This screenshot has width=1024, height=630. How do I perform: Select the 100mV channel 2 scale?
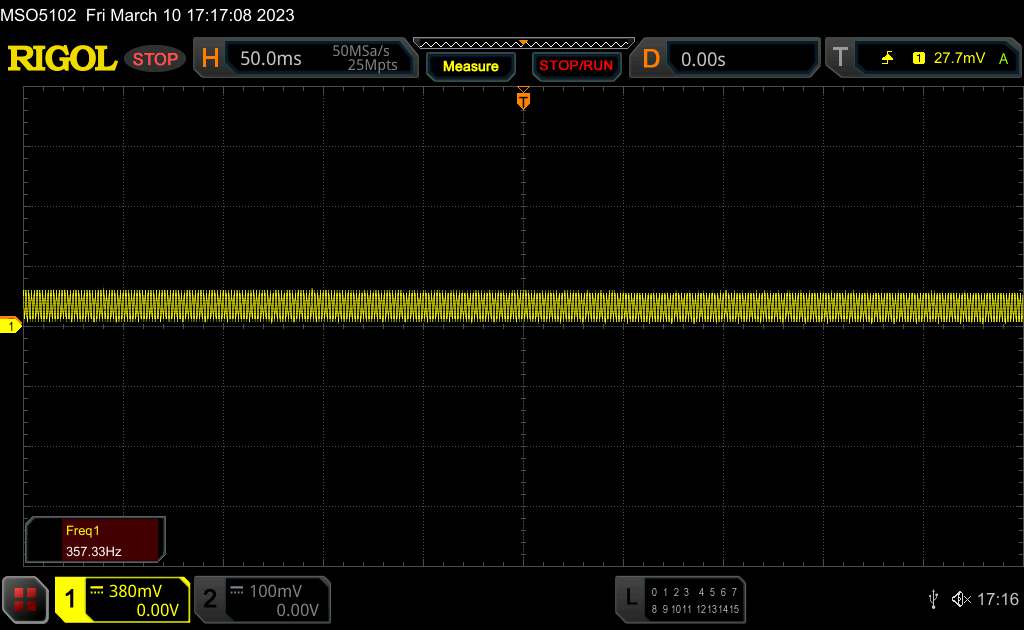[276, 591]
